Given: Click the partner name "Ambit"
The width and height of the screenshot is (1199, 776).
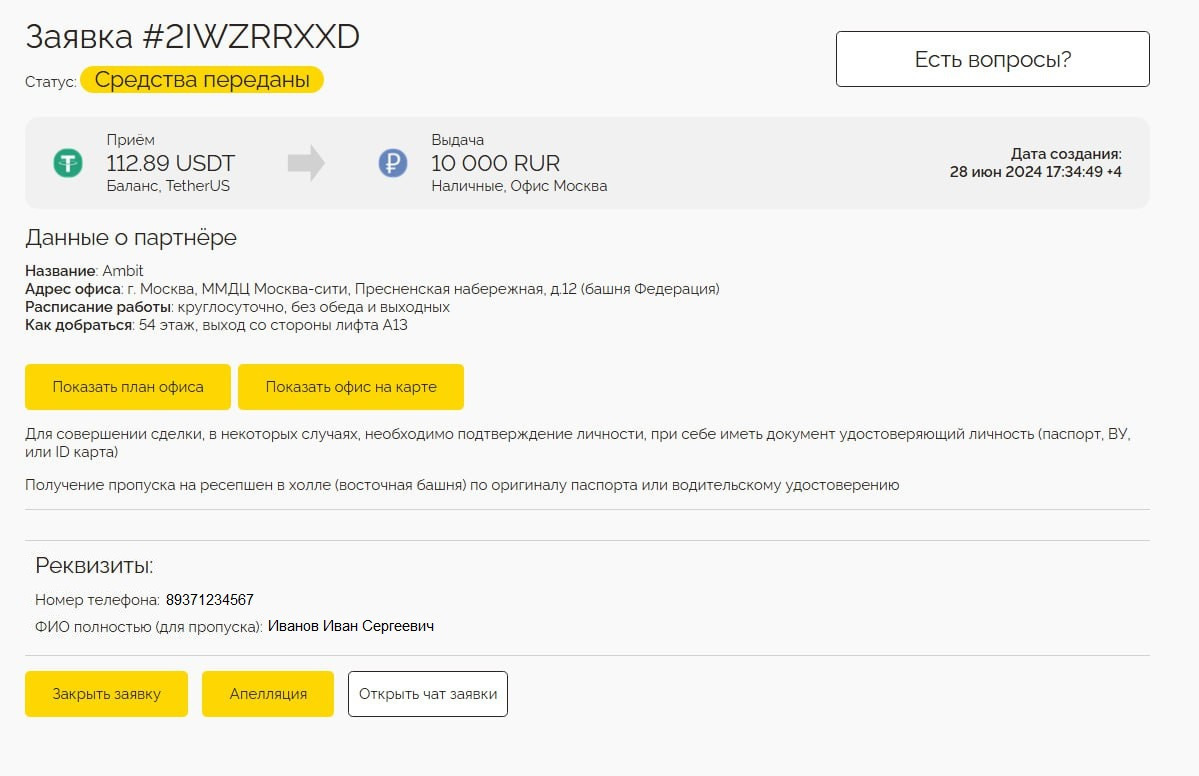Looking at the screenshot, I should click(123, 271).
